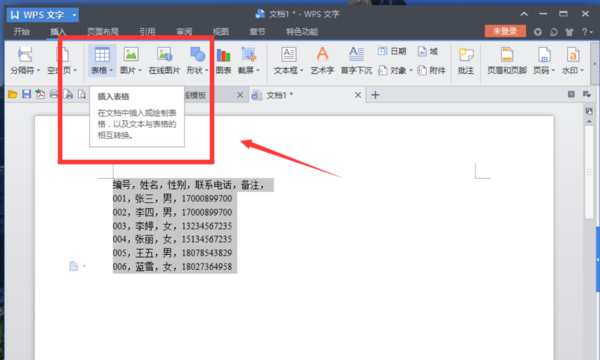Switch to the 页面布局 ribbon tab
The width and height of the screenshot is (600, 360).
103,32
